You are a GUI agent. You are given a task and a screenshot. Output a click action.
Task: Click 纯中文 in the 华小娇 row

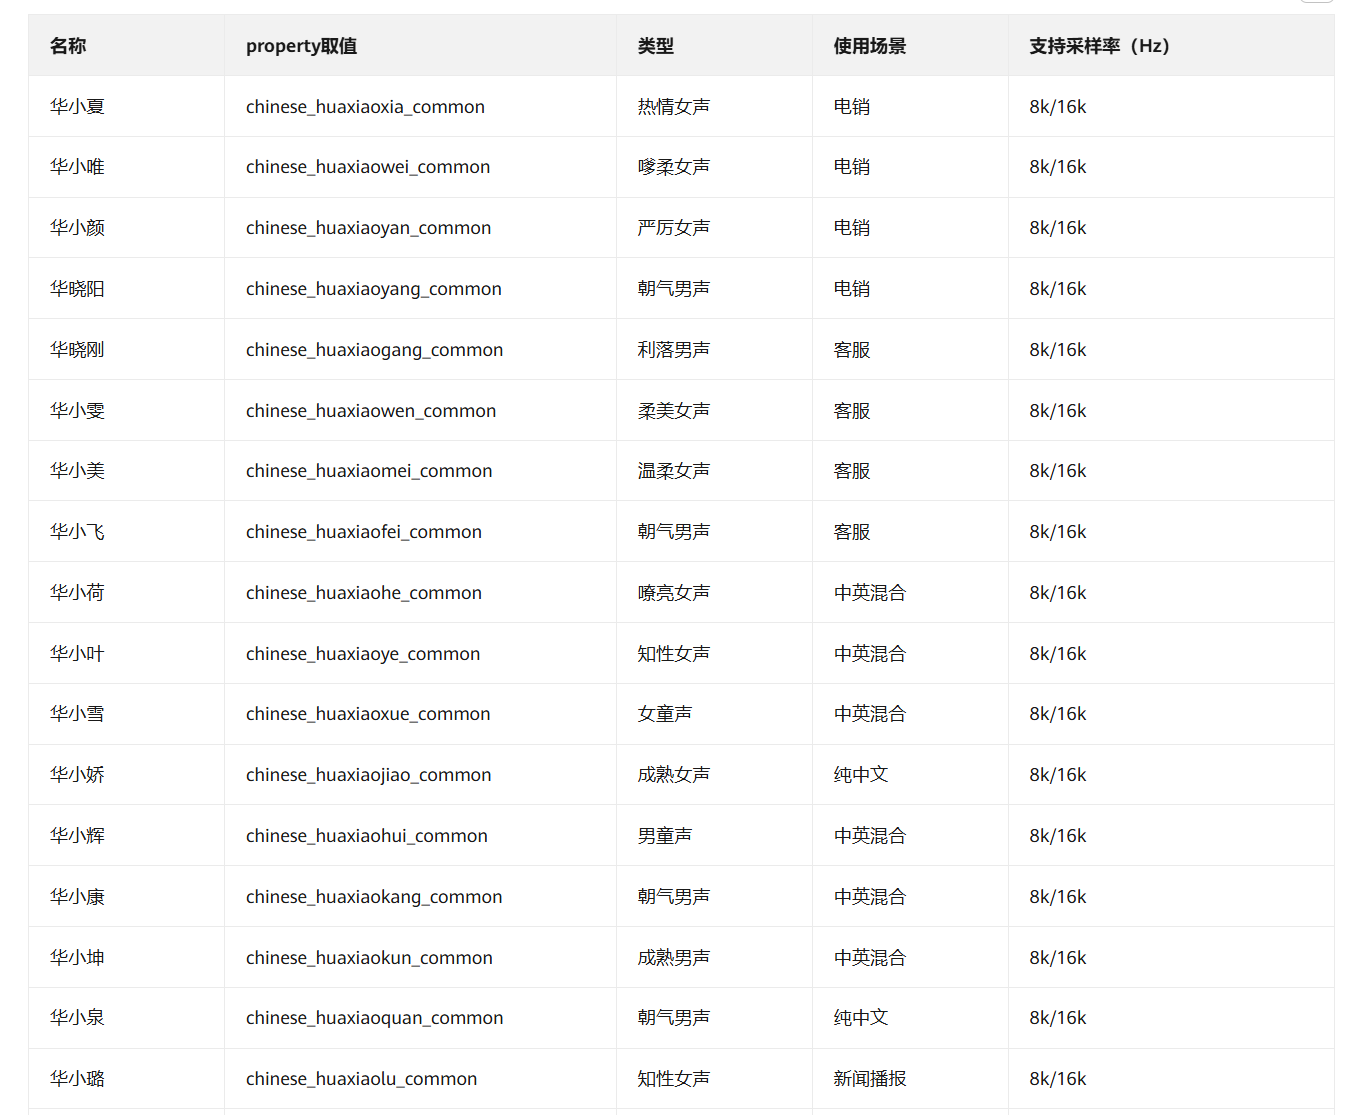pyautogui.click(x=861, y=775)
